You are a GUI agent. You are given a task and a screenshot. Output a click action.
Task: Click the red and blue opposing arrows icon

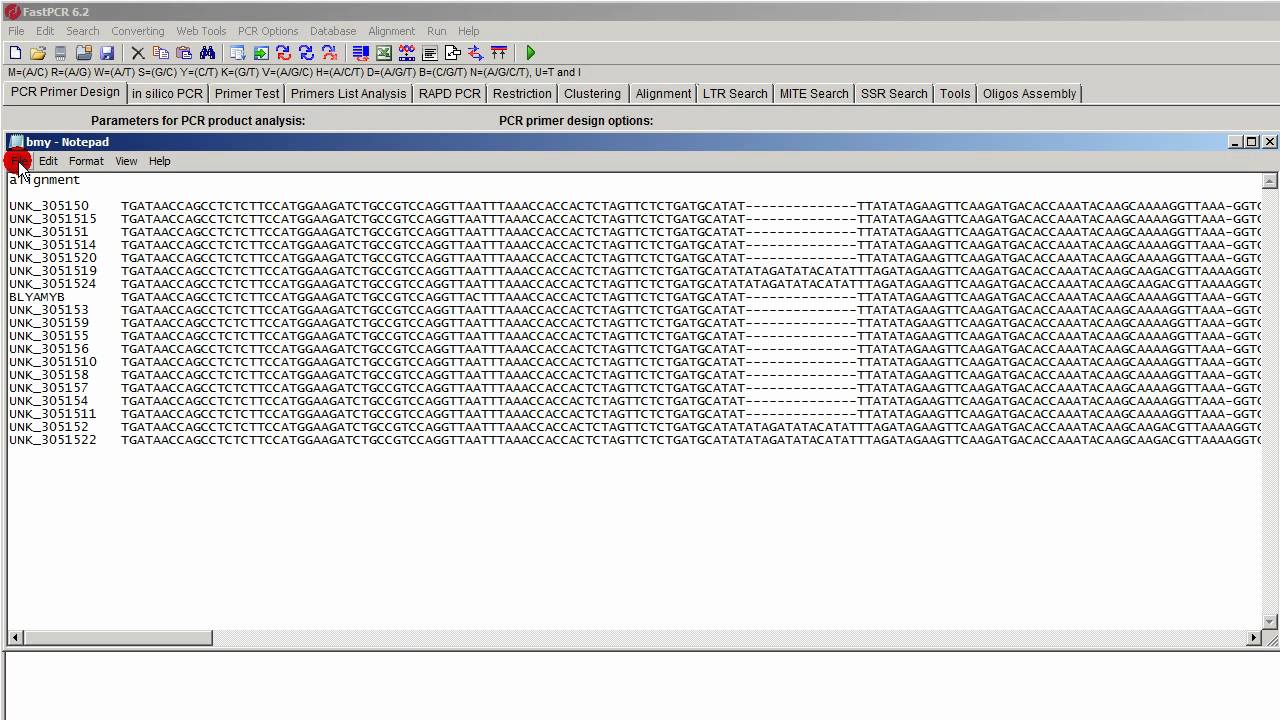[x=476, y=53]
